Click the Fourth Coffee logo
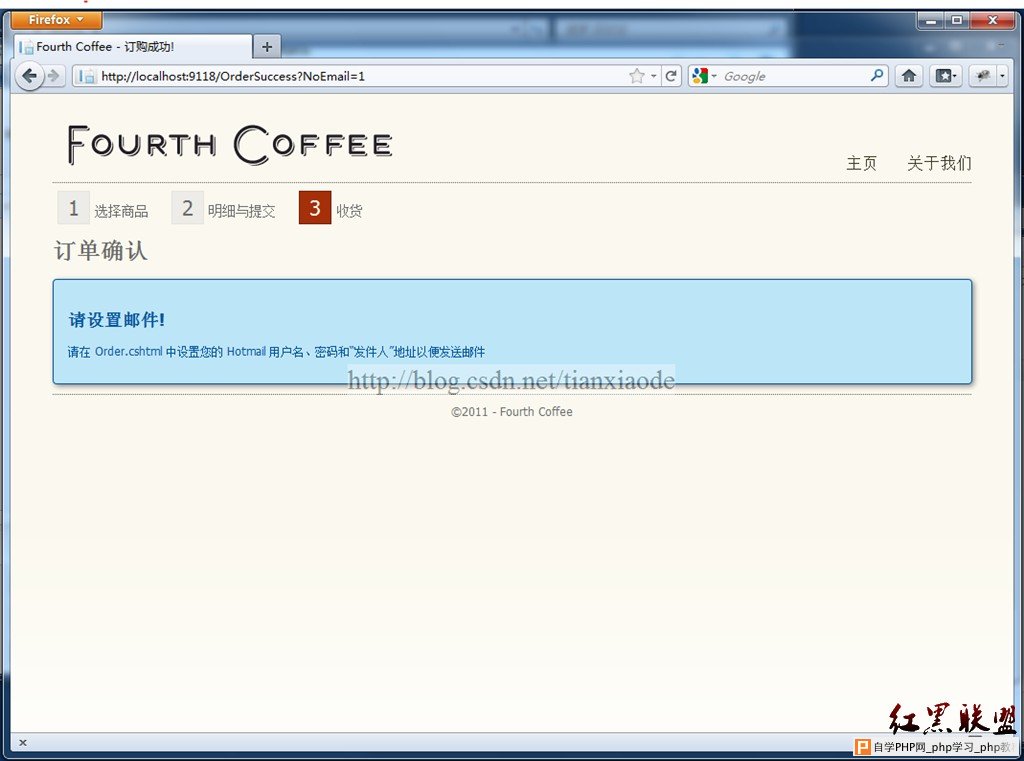The height and width of the screenshot is (761, 1024). point(230,145)
